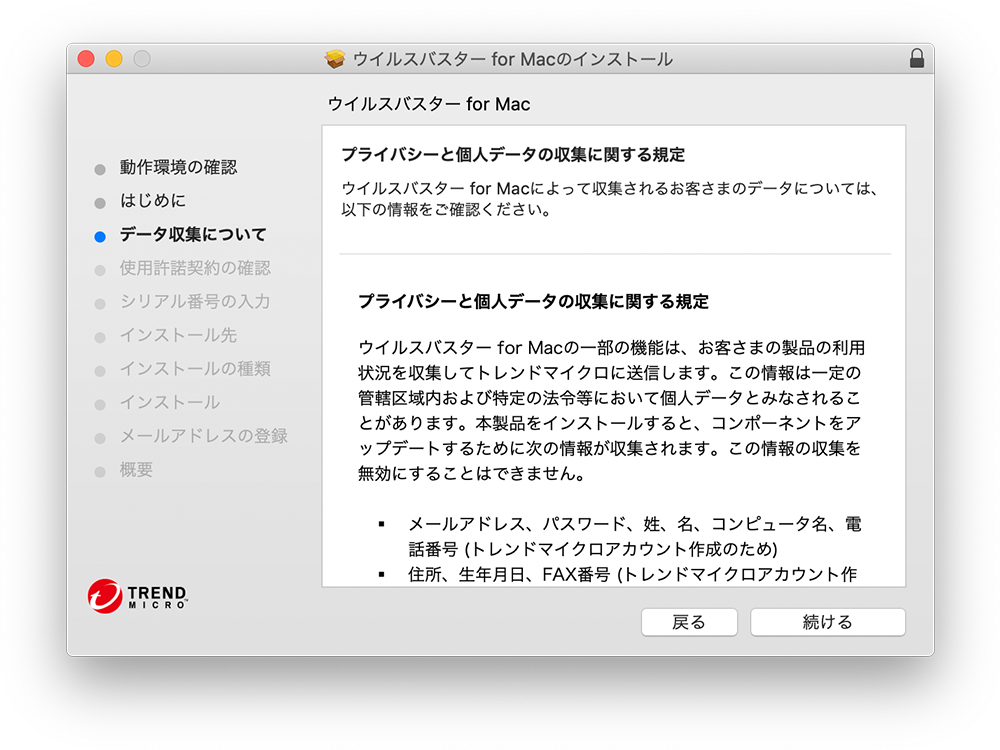Viewport: 1000px width, 750px height.
Task: Click the bullet beside 使用許諾契約の確認
Action: (99, 270)
